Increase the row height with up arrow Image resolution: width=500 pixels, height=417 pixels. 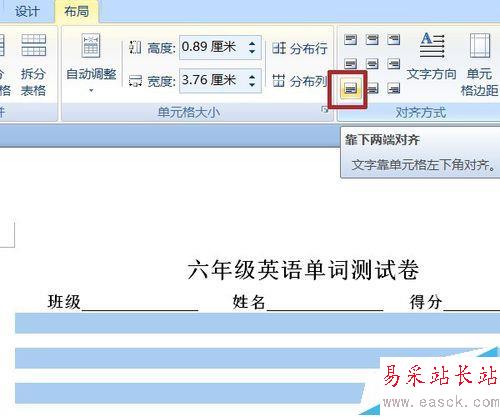click(252, 43)
